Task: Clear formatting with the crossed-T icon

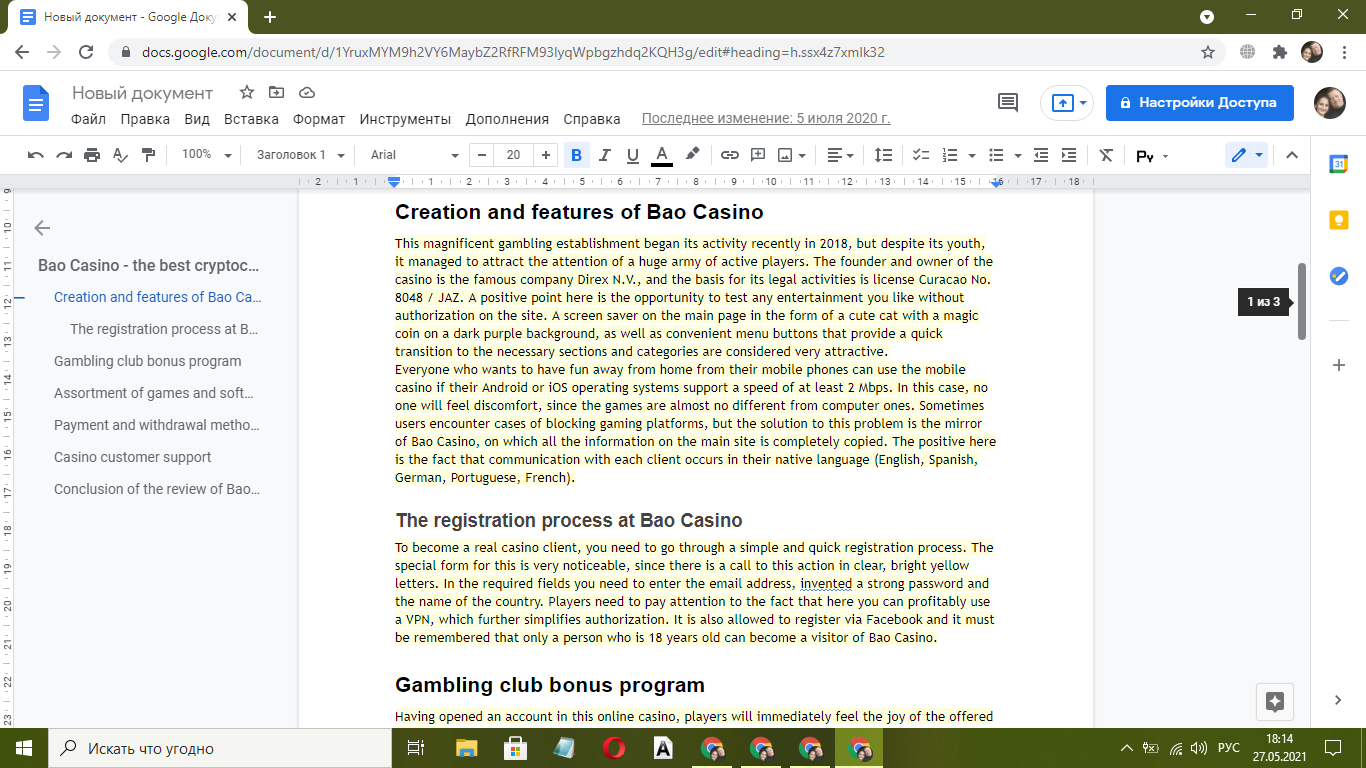Action: point(1106,155)
